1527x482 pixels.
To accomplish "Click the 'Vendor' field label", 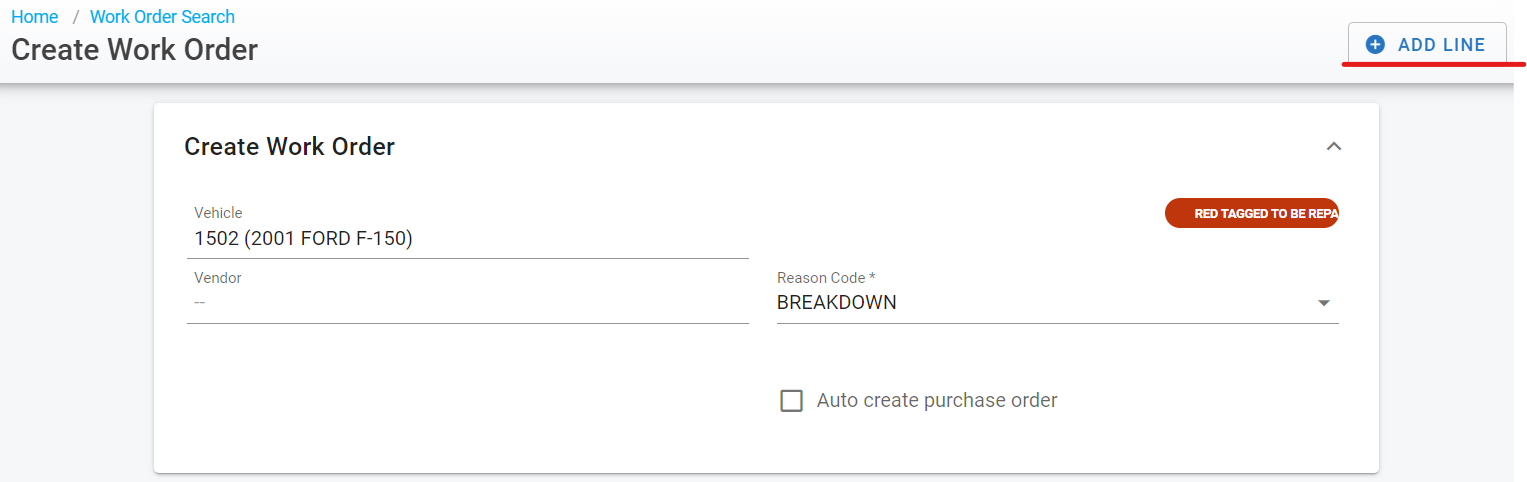I will point(217,278).
